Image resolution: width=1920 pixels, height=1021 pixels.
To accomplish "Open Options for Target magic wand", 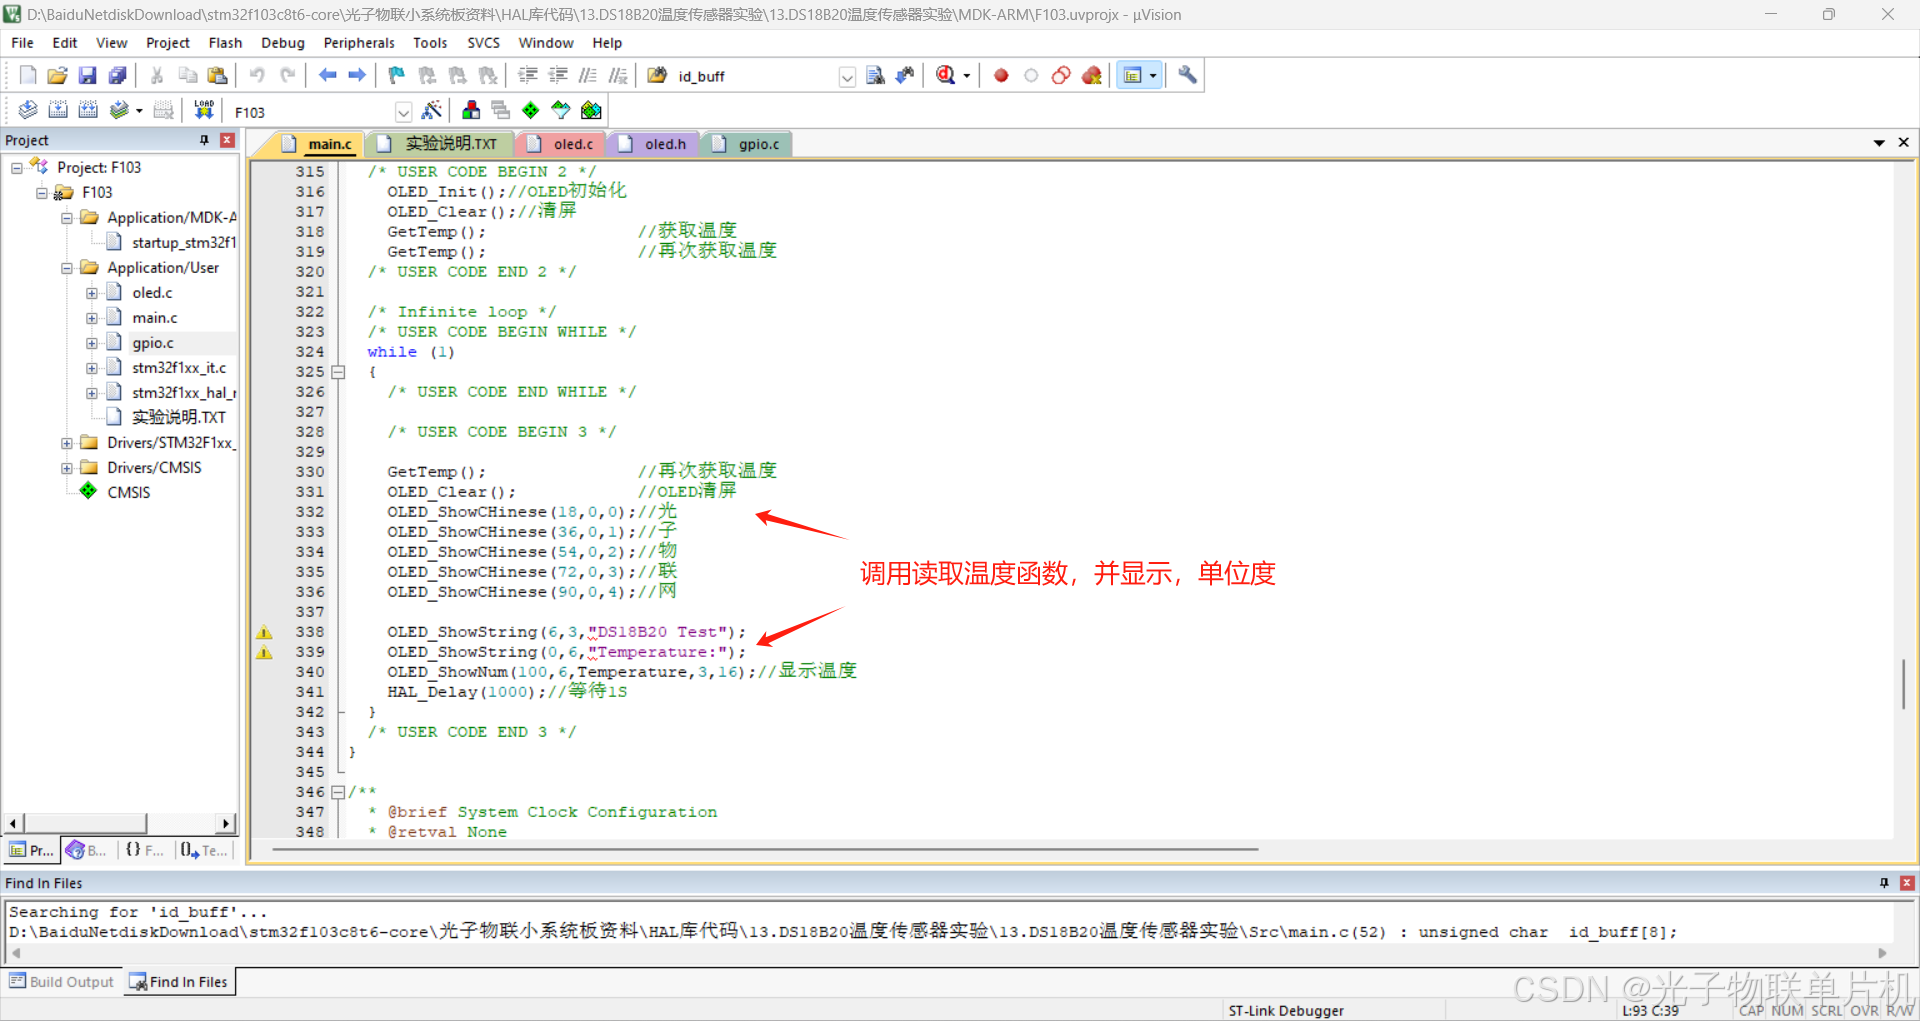I will point(432,110).
